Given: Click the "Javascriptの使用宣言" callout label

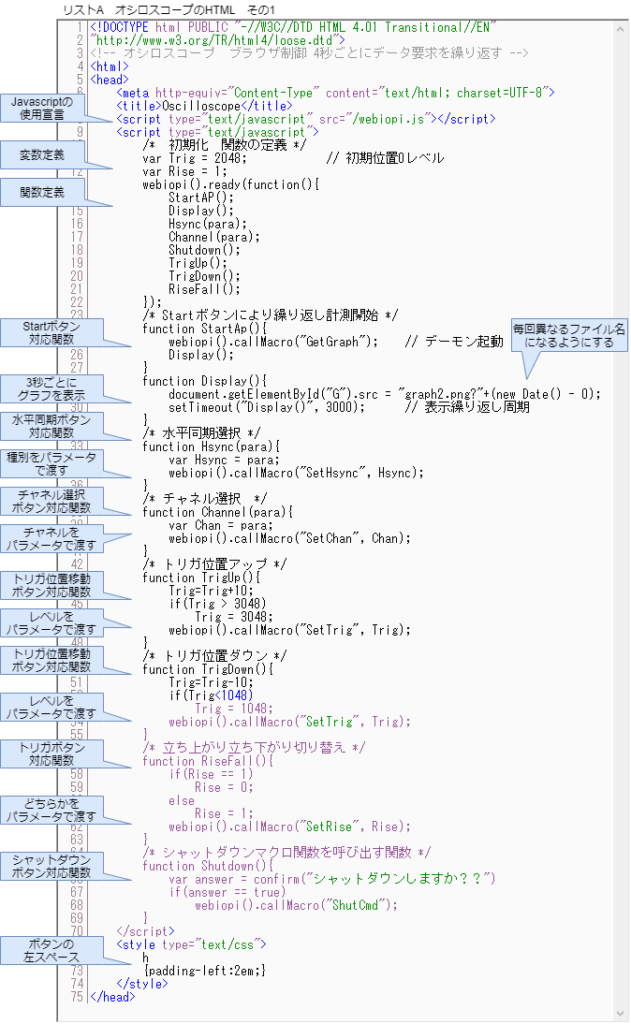Looking at the screenshot, I should [x=42, y=109].
